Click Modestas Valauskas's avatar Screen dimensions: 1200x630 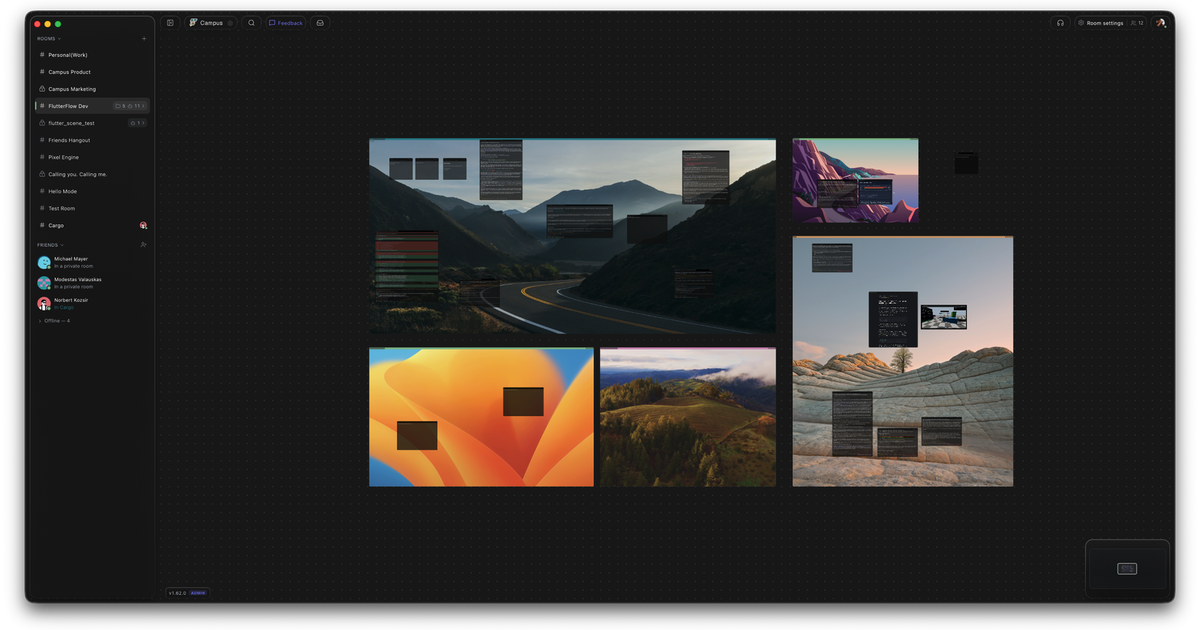coord(44,283)
